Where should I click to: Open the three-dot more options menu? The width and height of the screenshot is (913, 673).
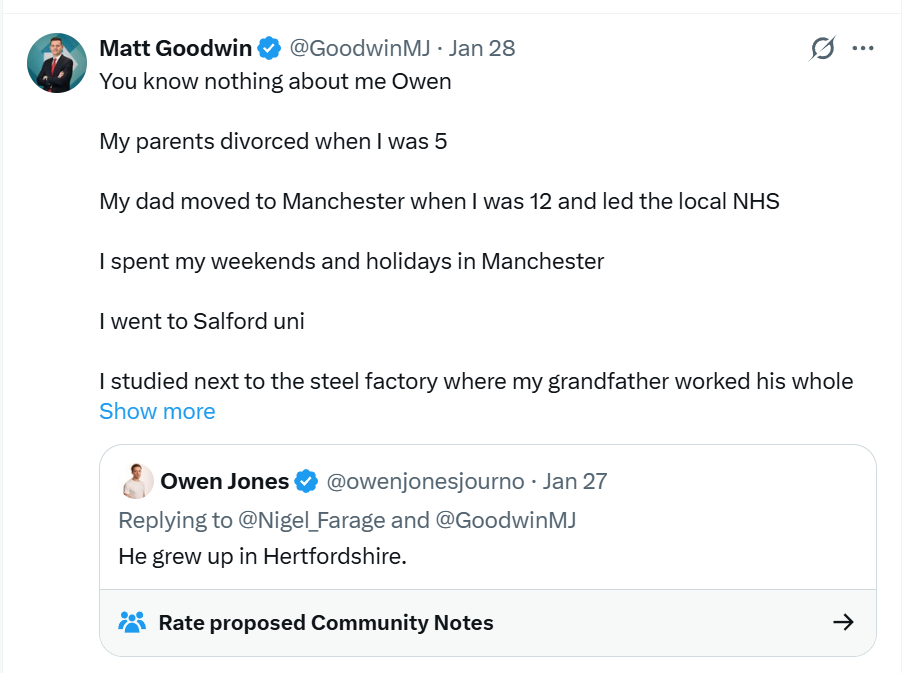(x=863, y=48)
